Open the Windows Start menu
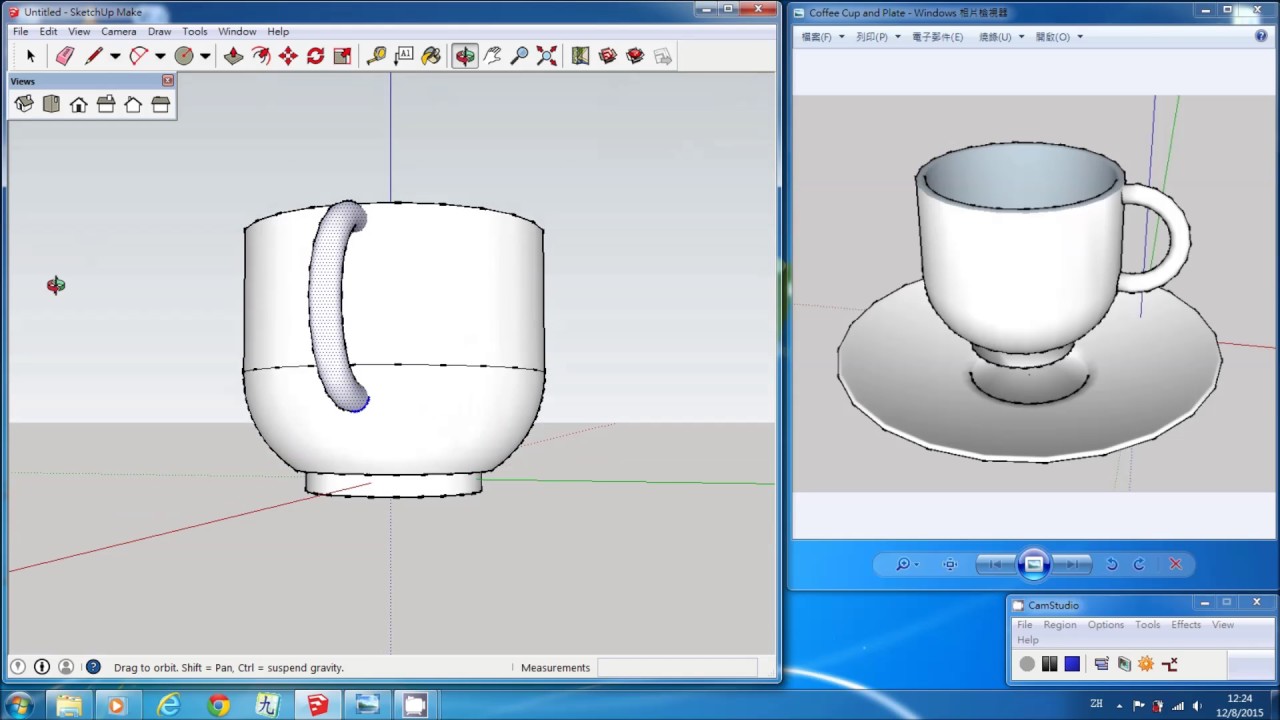Viewport: 1280px width, 720px height. click(x=19, y=706)
